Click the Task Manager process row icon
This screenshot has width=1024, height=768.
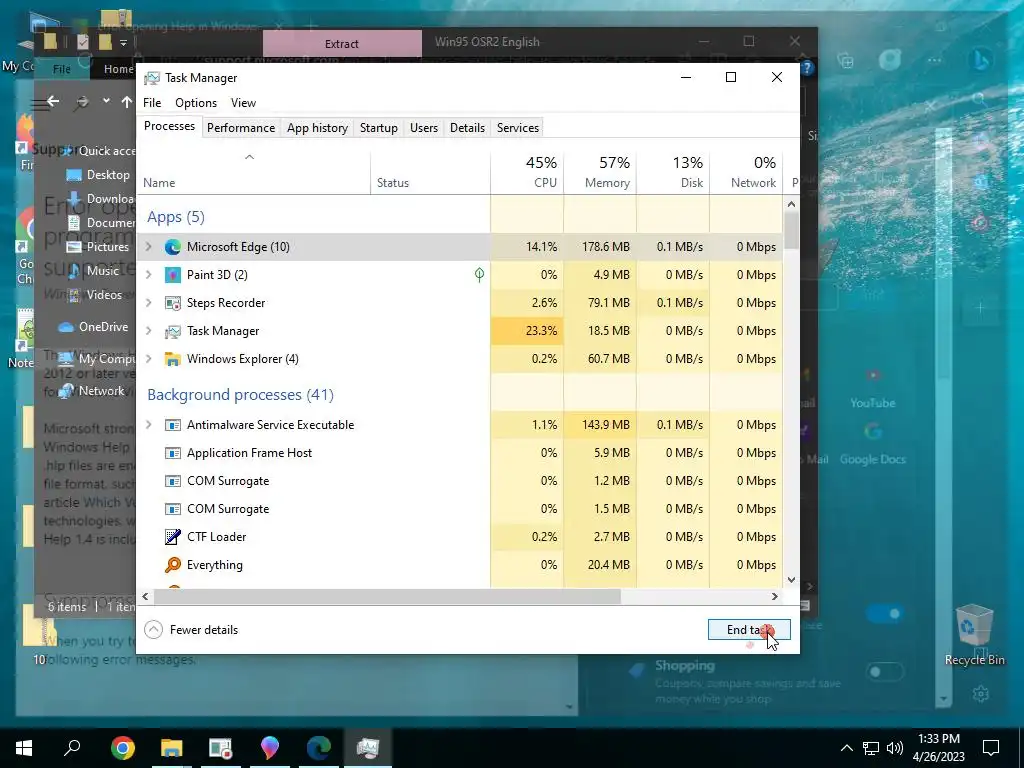pyautogui.click(x=172, y=331)
